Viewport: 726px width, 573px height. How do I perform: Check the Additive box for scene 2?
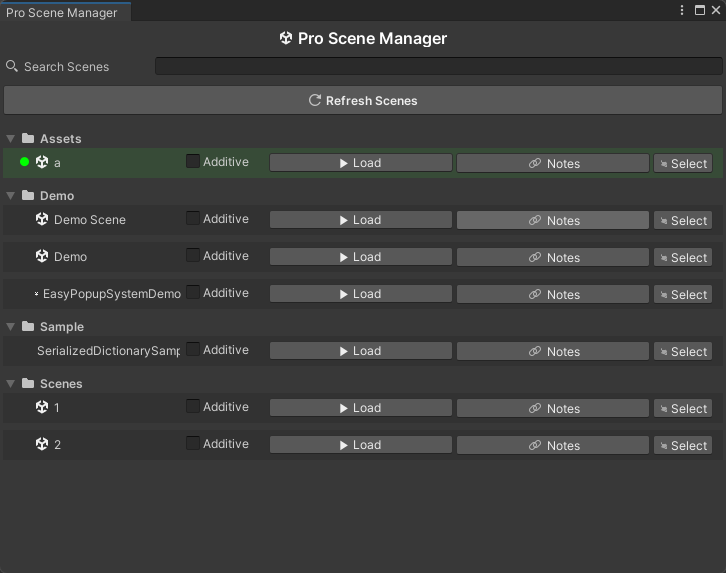pyautogui.click(x=193, y=443)
